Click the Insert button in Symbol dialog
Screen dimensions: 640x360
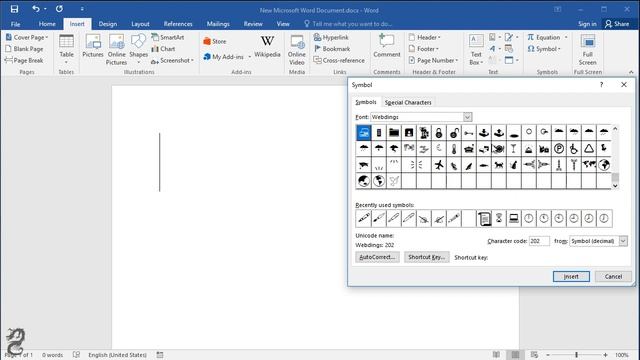(571, 276)
